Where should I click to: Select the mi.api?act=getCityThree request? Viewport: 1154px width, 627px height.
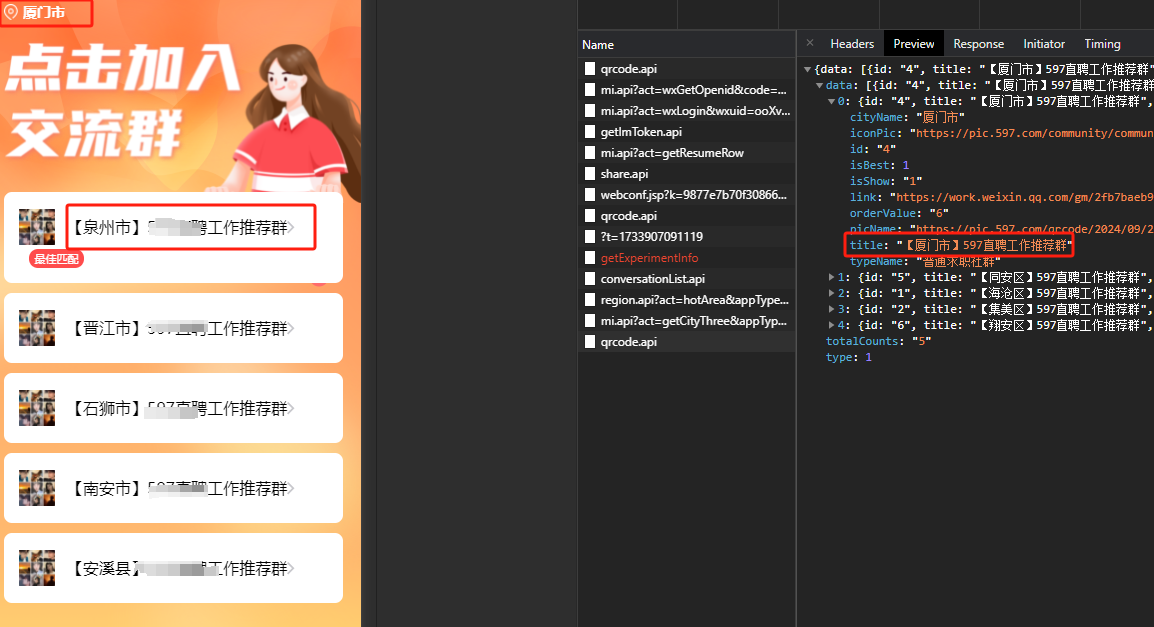point(686,321)
